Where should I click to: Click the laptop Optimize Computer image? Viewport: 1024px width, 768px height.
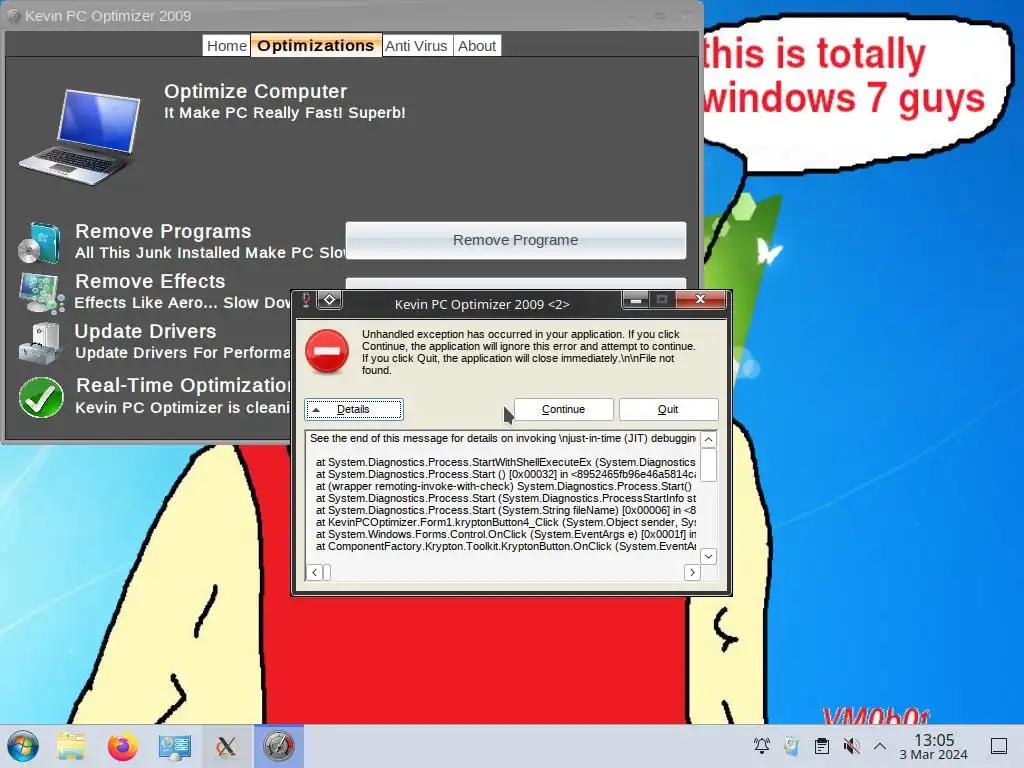point(80,137)
